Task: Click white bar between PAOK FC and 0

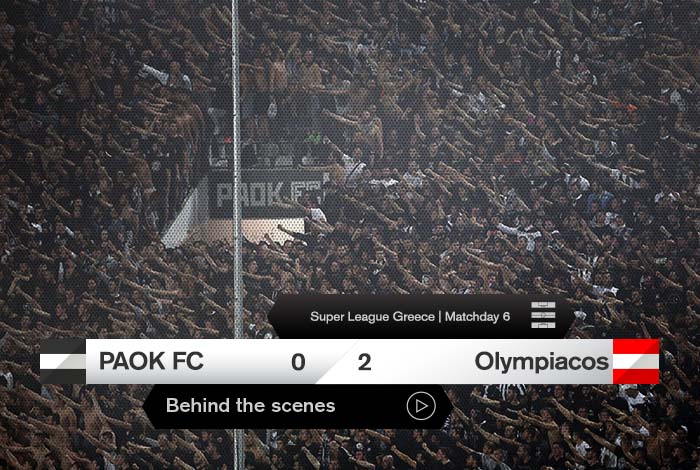Action: click(247, 362)
